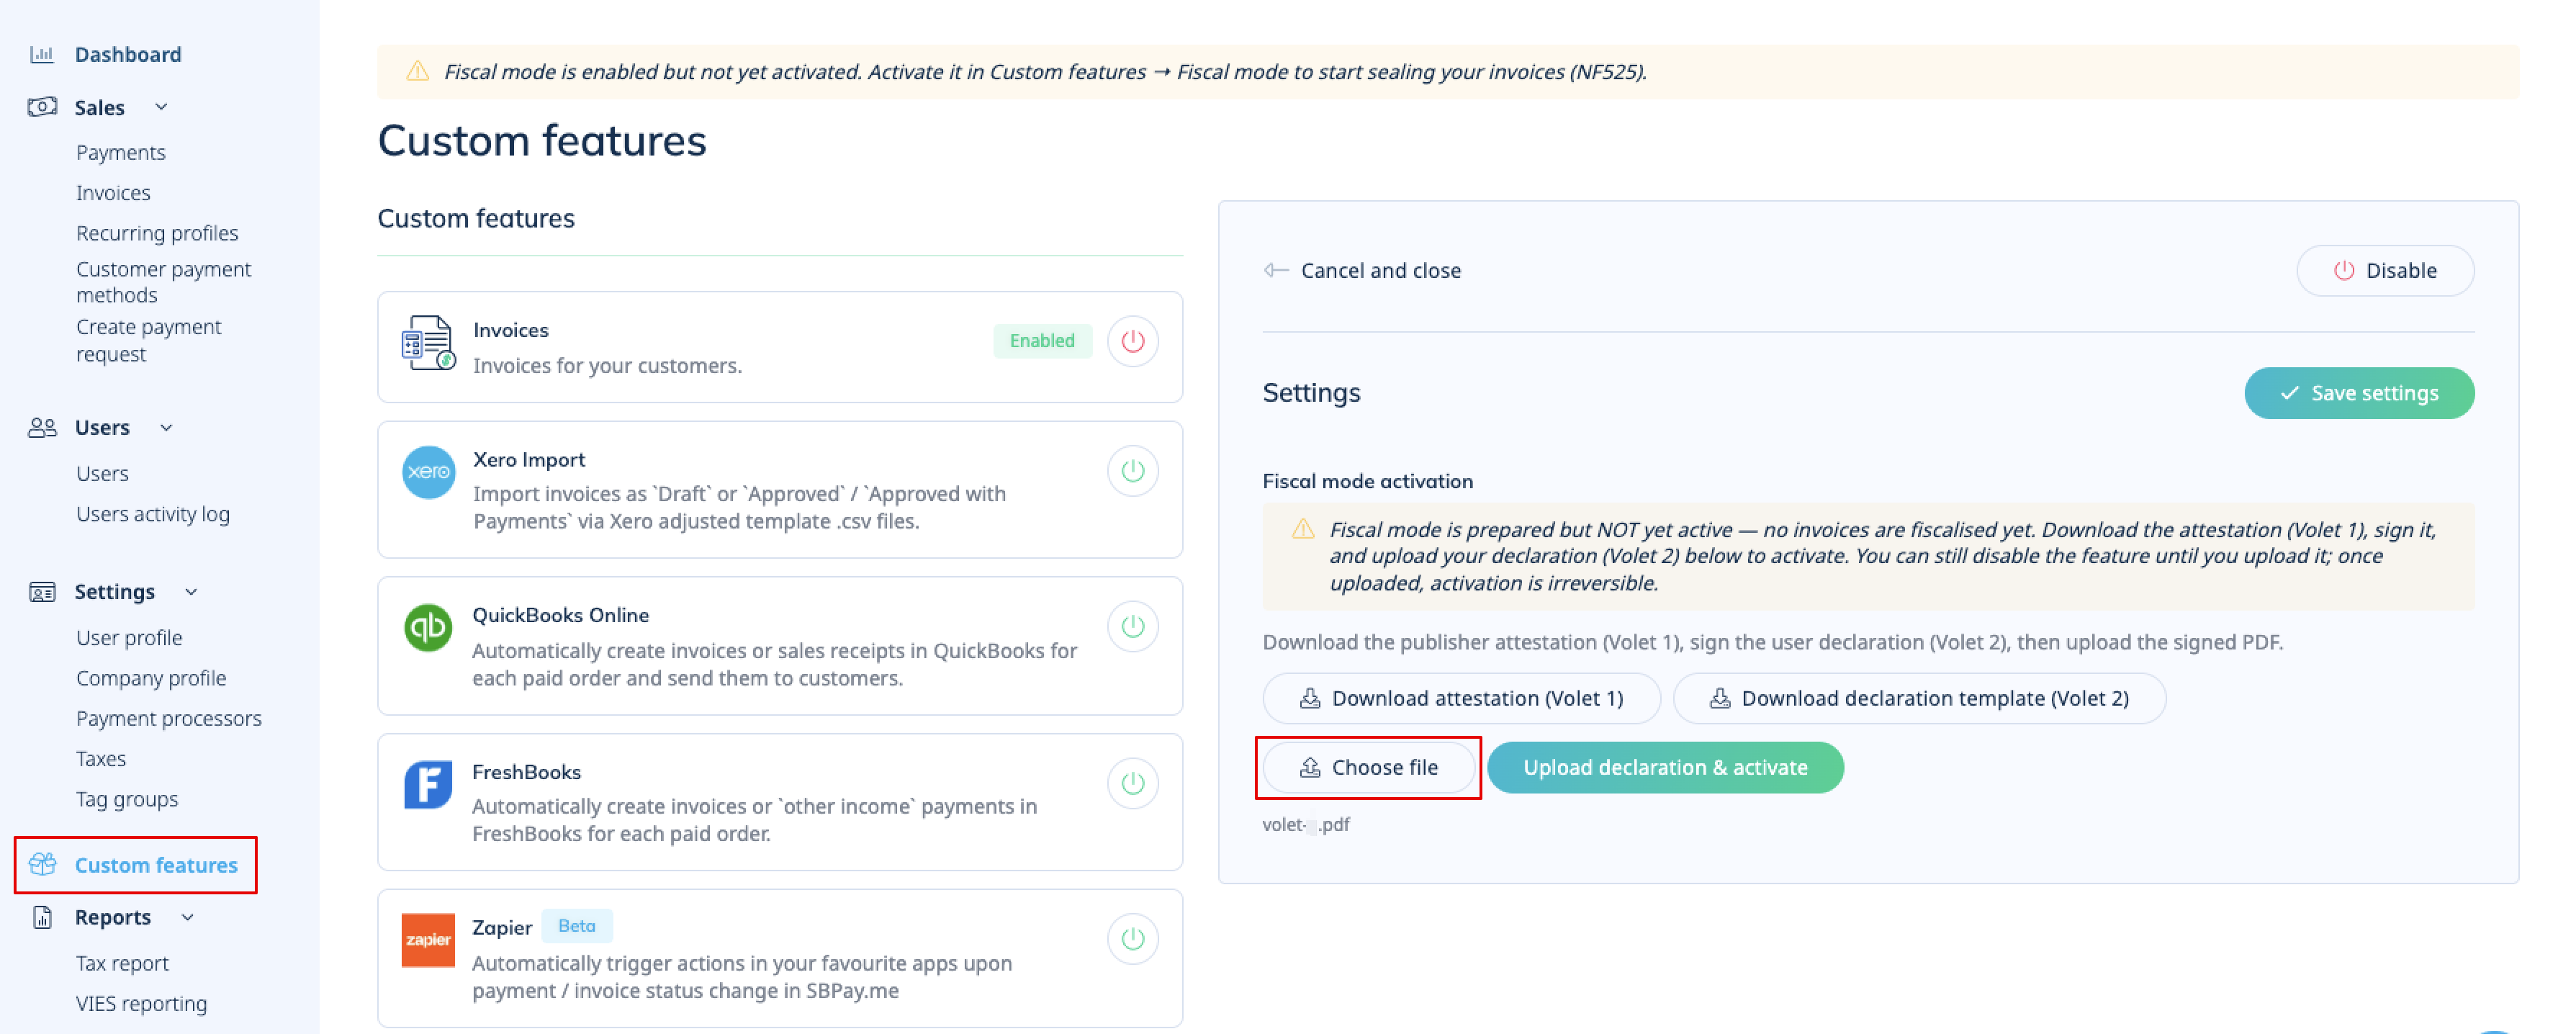Collapse the Sales menu chevron
This screenshot has width=2576, height=1034.
(161, 107)
